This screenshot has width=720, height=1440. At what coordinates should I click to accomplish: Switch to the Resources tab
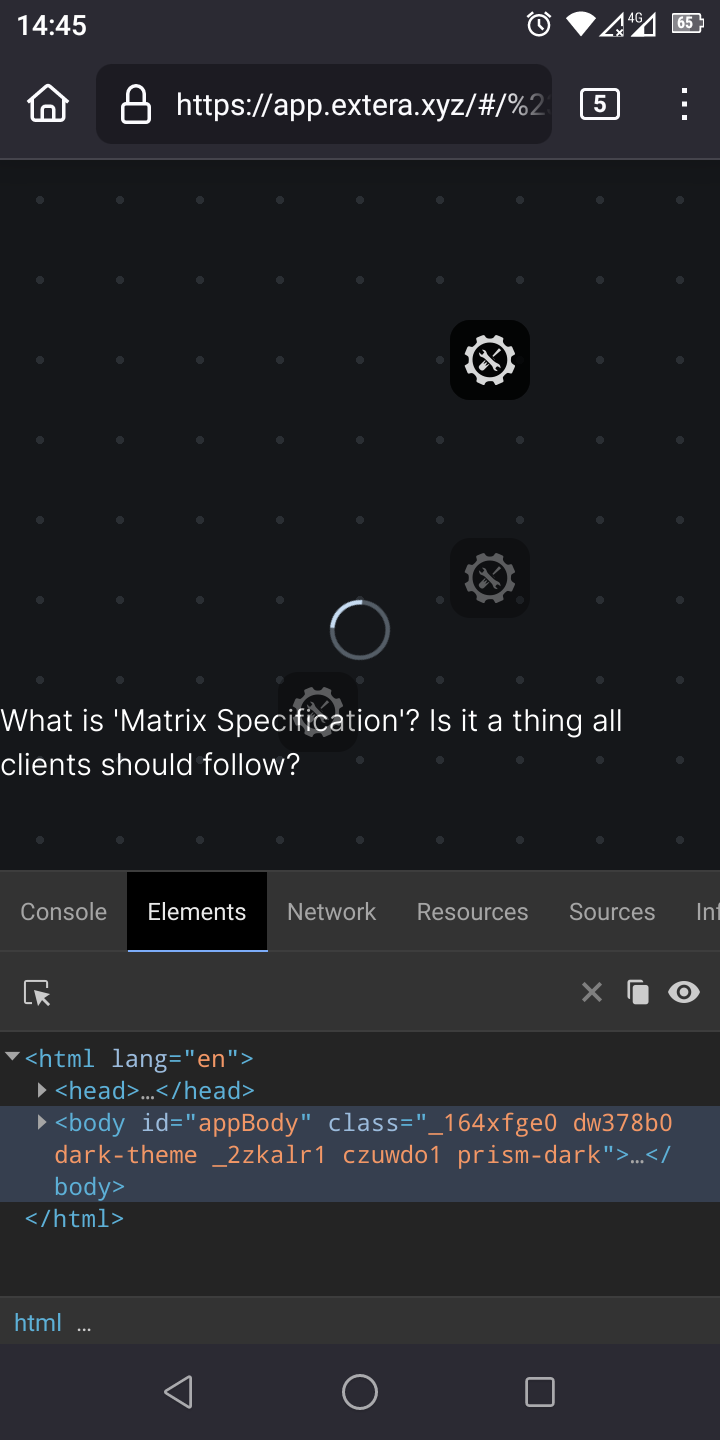pyautogui.click(x=472, y=912)
